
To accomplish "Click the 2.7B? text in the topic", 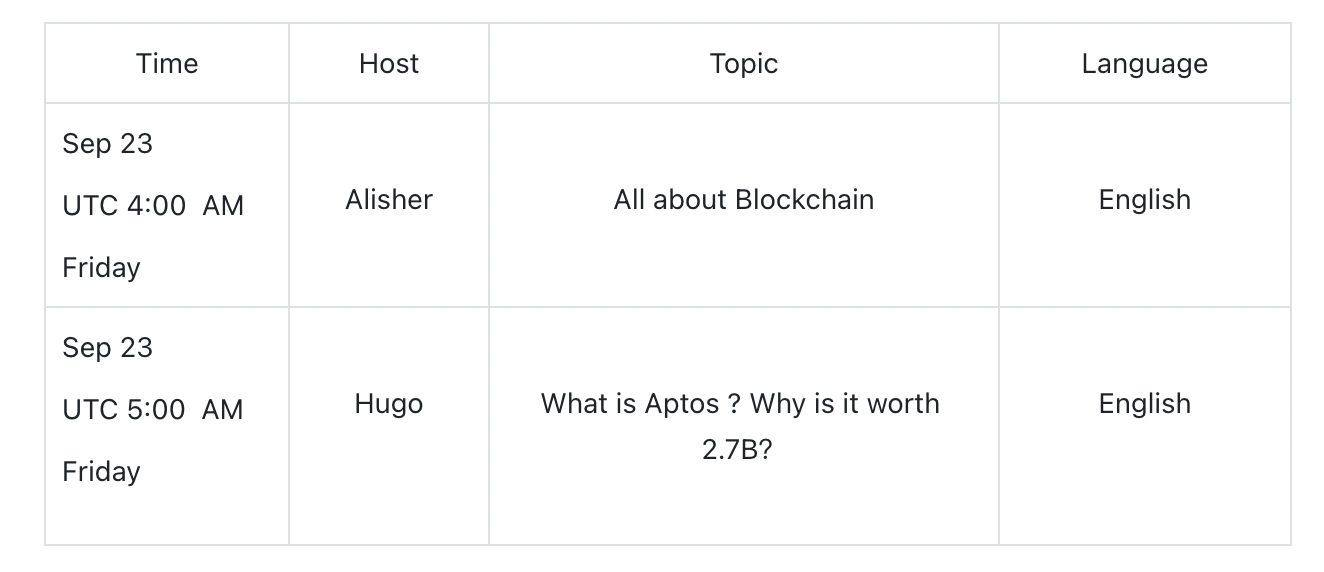I will point(737,449).
